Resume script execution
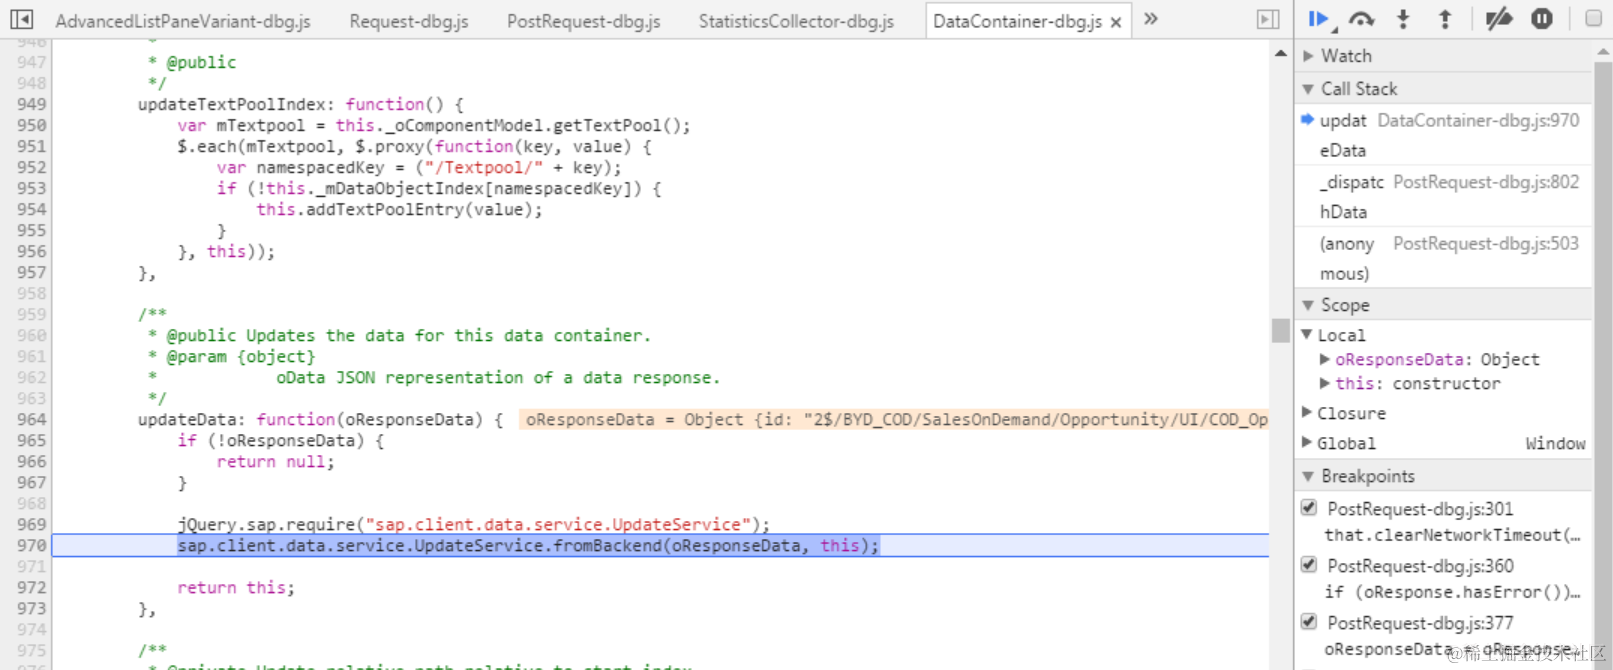 tap(1319, 19)
